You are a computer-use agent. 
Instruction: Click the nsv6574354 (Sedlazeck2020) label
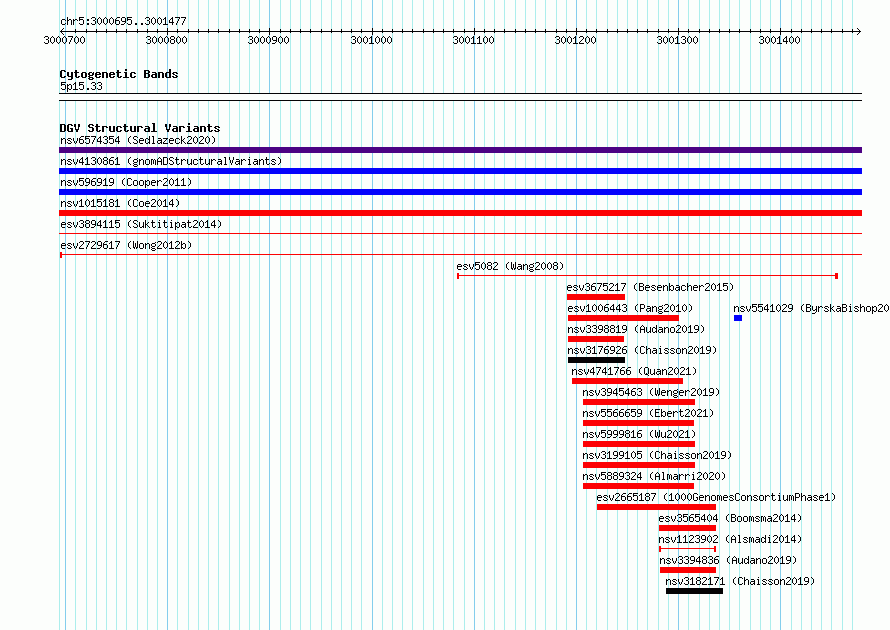pos(138,140)
